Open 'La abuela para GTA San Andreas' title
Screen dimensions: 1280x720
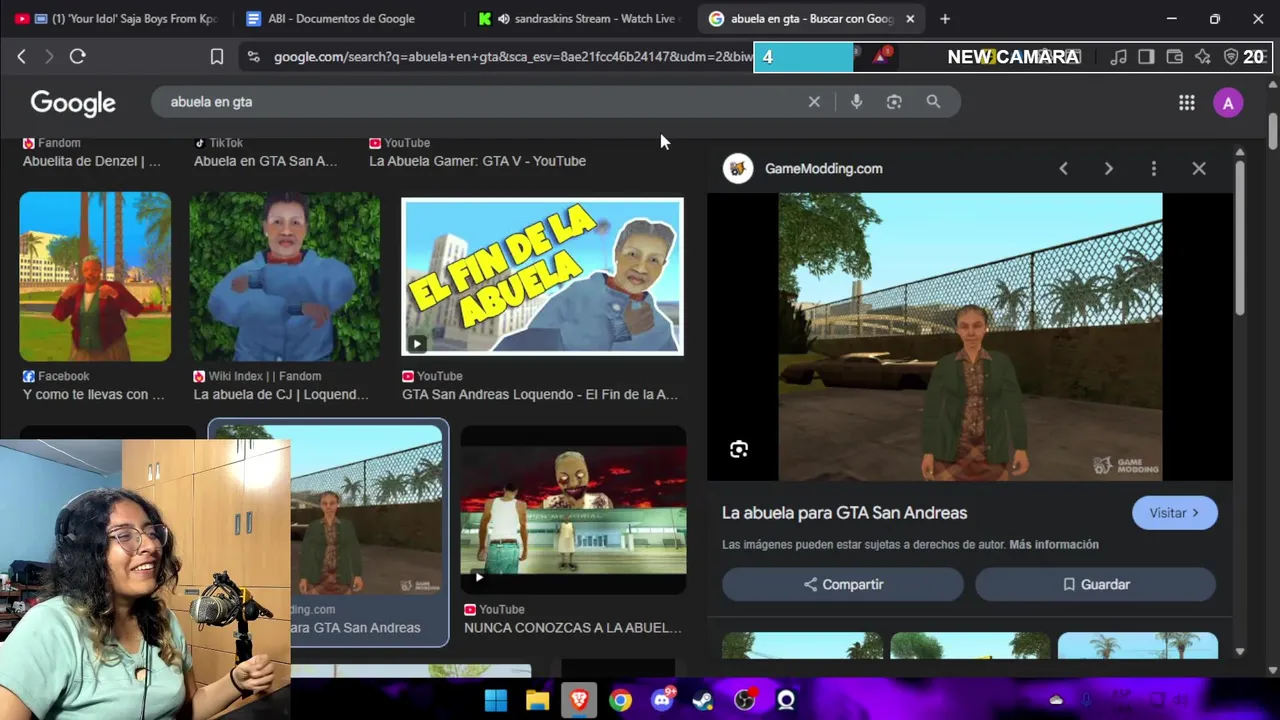click(844, 513)
